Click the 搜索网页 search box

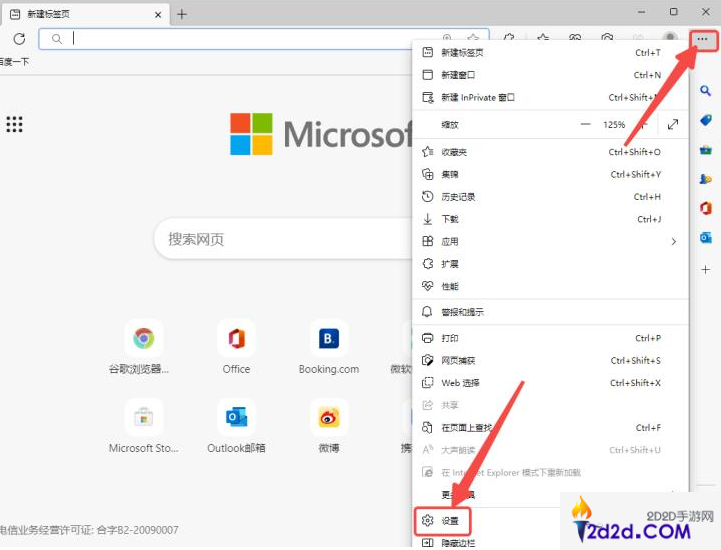(x=283, y=239)
